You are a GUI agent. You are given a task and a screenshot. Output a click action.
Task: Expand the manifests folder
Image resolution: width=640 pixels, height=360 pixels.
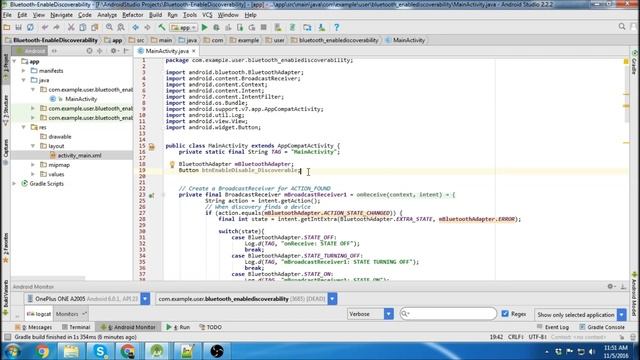click(24, 71)
